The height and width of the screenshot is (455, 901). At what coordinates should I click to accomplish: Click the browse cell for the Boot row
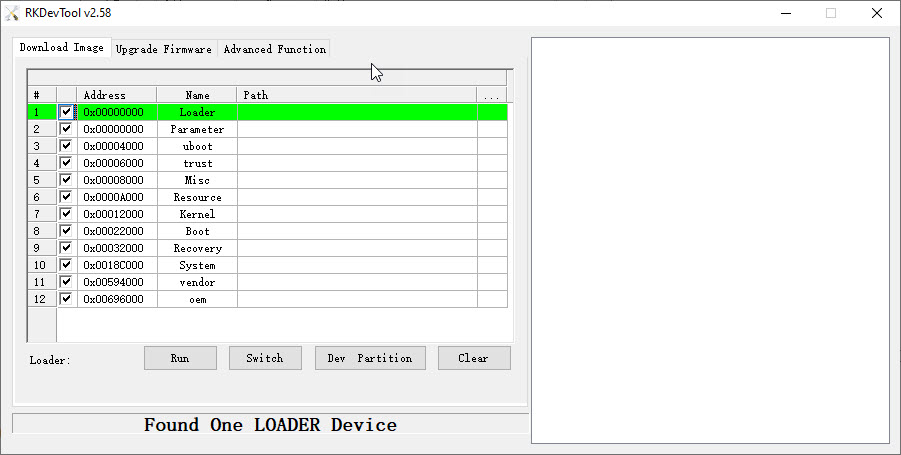pyautogui.click(x=492, y=231)
